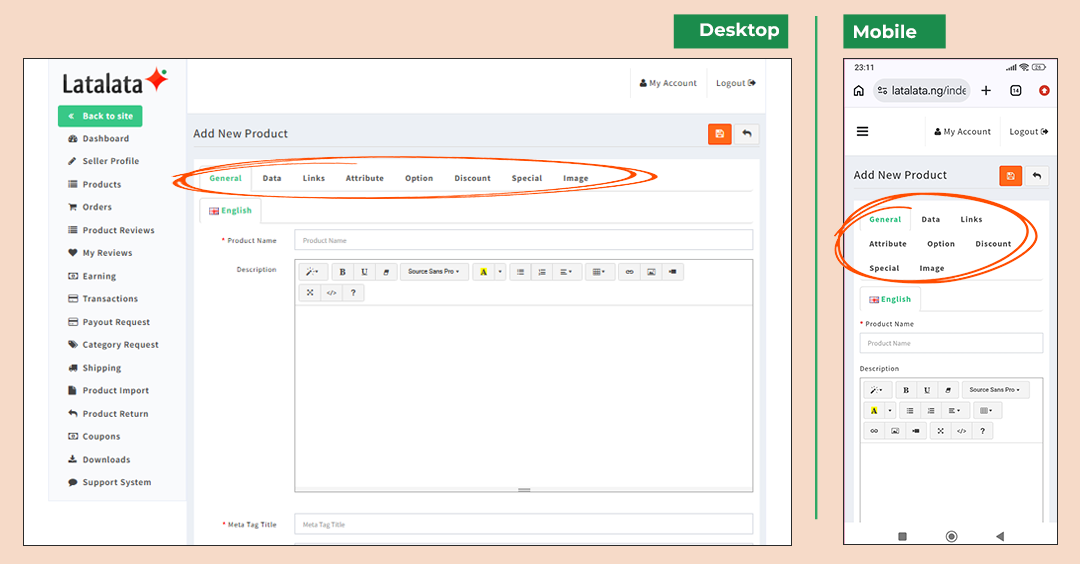The image size is (1080, 564).
Task: Open Support System in the sidebar
Action: click(110, 483)
